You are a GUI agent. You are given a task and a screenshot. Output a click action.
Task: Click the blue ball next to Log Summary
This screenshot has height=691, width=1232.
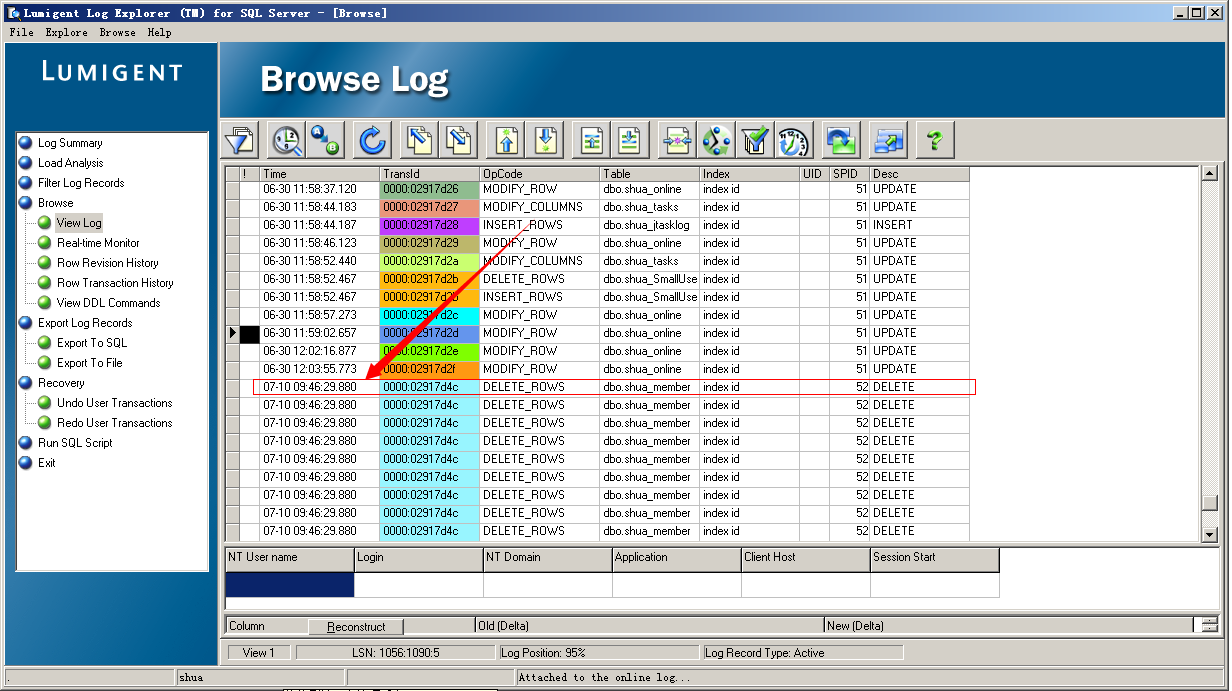pyautogui.click(x=26, y=143)
